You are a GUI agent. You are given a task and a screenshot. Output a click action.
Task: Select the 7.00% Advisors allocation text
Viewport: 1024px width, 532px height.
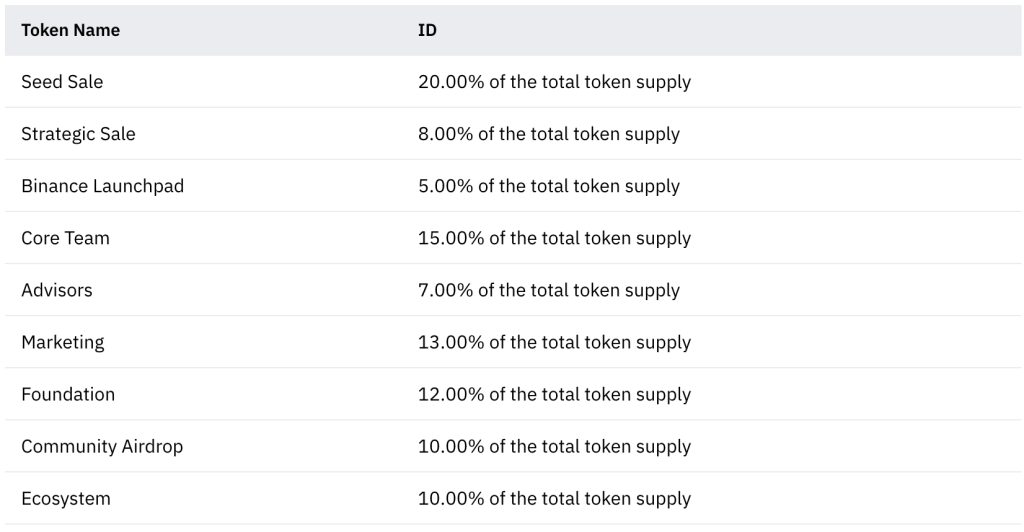click(549, 290)
